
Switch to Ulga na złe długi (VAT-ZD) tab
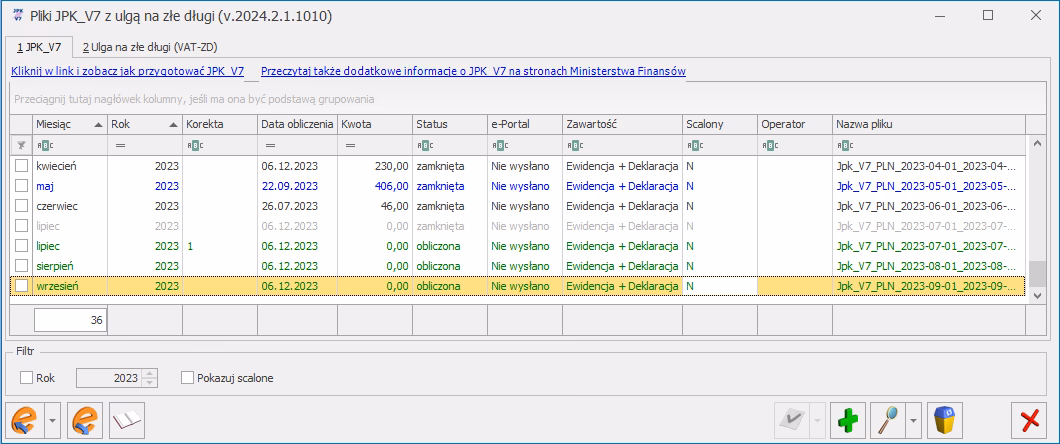(150, 47)
